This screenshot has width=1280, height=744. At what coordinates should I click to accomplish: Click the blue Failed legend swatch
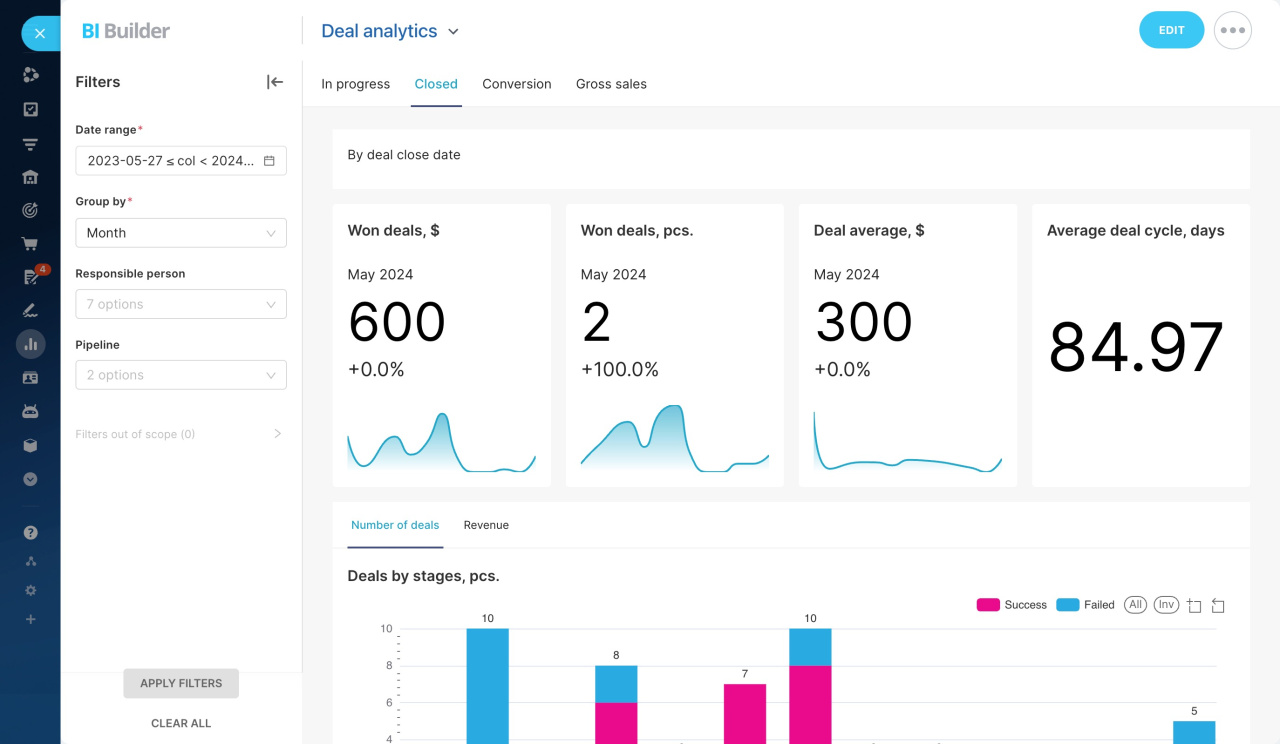(1068, 605)
